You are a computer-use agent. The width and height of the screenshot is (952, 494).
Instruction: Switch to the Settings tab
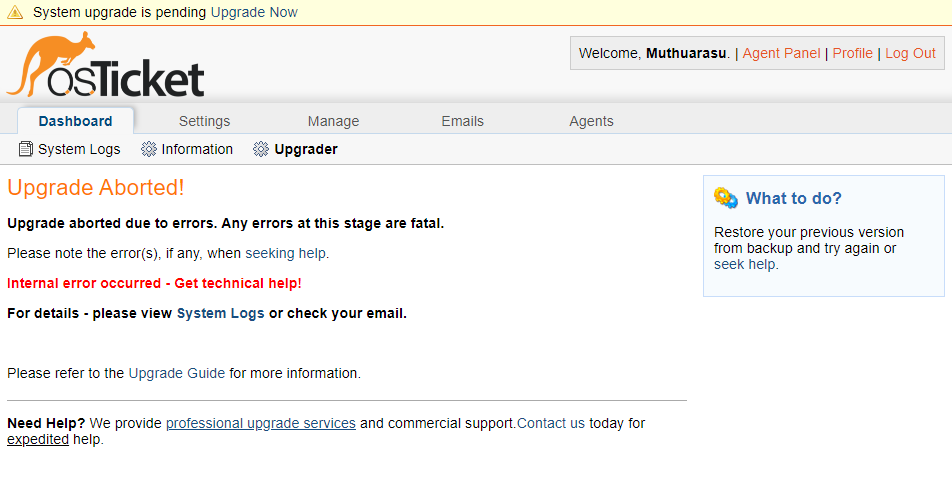coord(204,121)
